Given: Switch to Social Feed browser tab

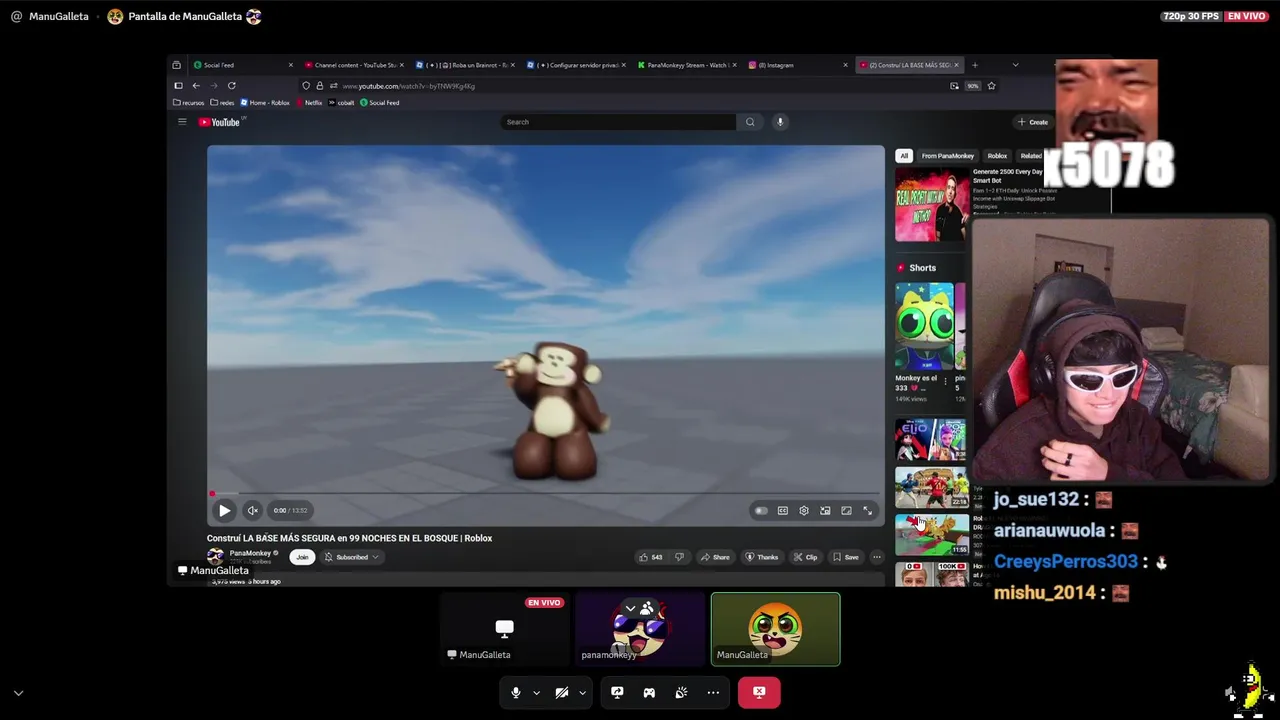Looking at the screenshot, I should [x=244, y=65].
